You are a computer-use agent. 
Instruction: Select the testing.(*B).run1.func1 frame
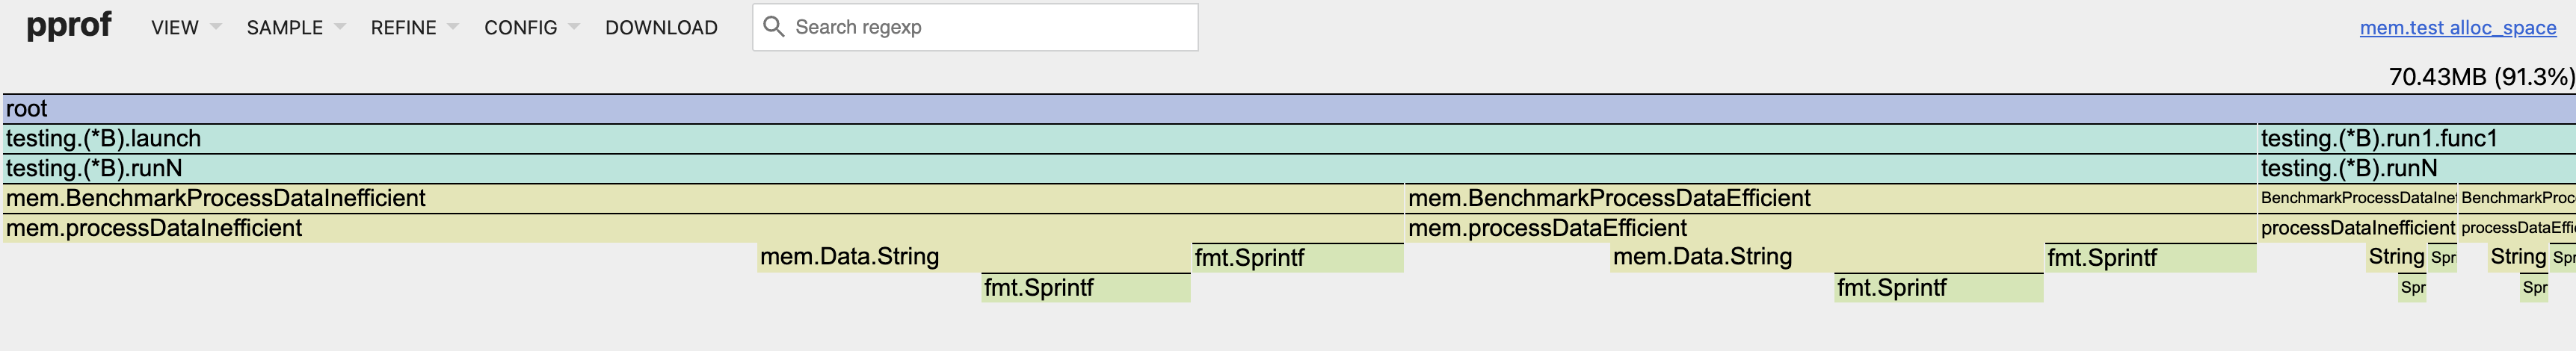coord(2417,139)
